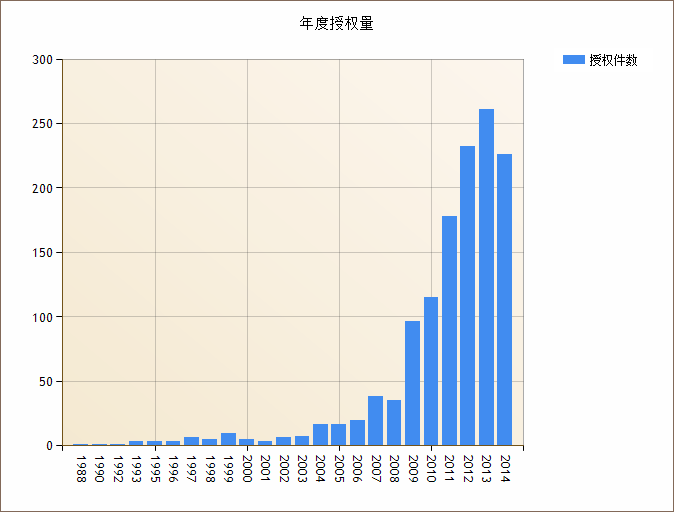Click x-axis label 1995

pos(155,469)
